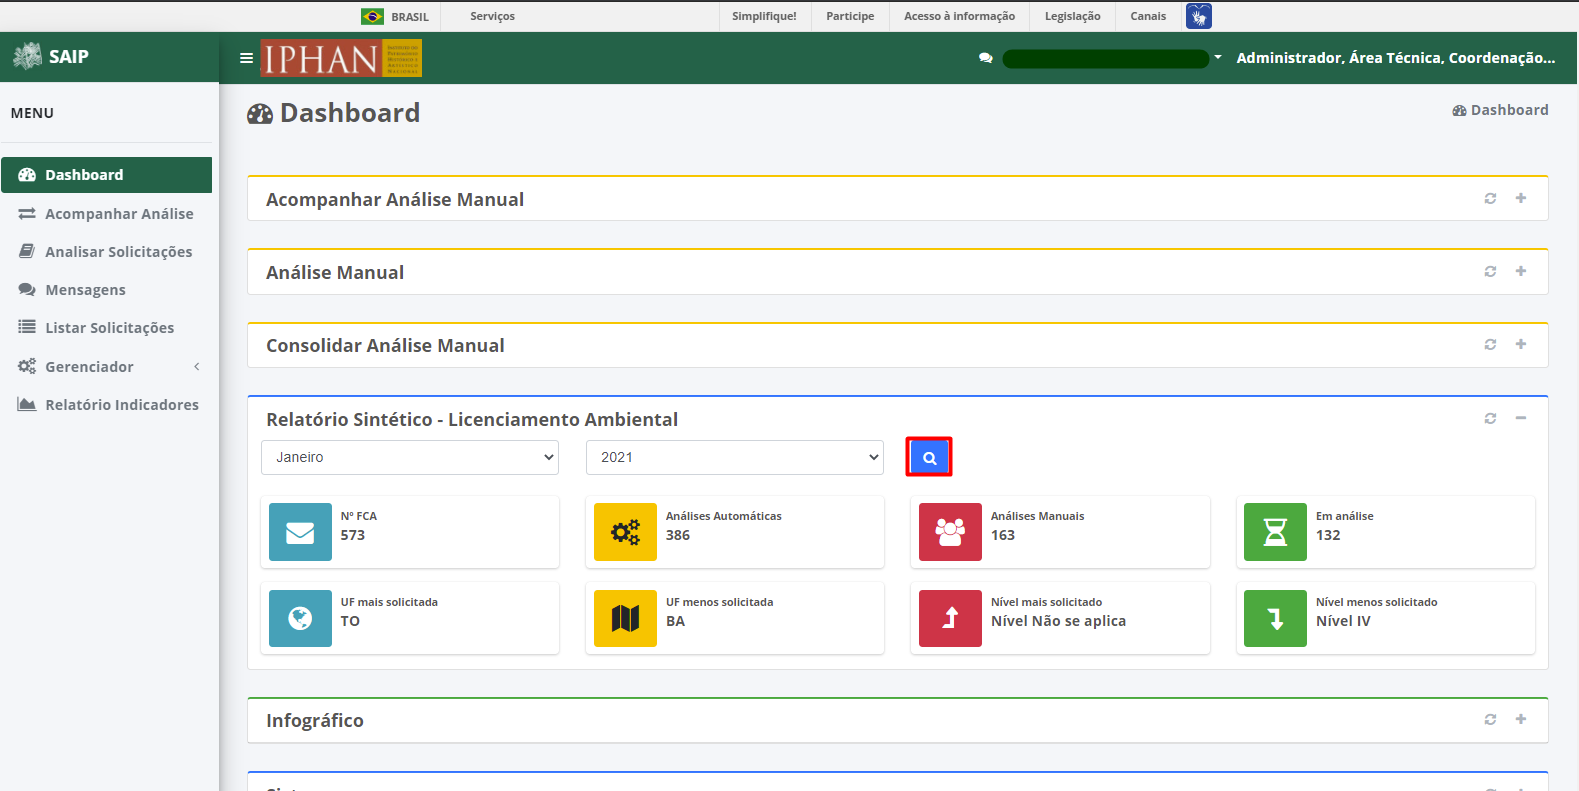Viewport: 1579px width, 791px height.
Task: Open Relatório Indicadores in sidebar
Action: tap(106, 405)
